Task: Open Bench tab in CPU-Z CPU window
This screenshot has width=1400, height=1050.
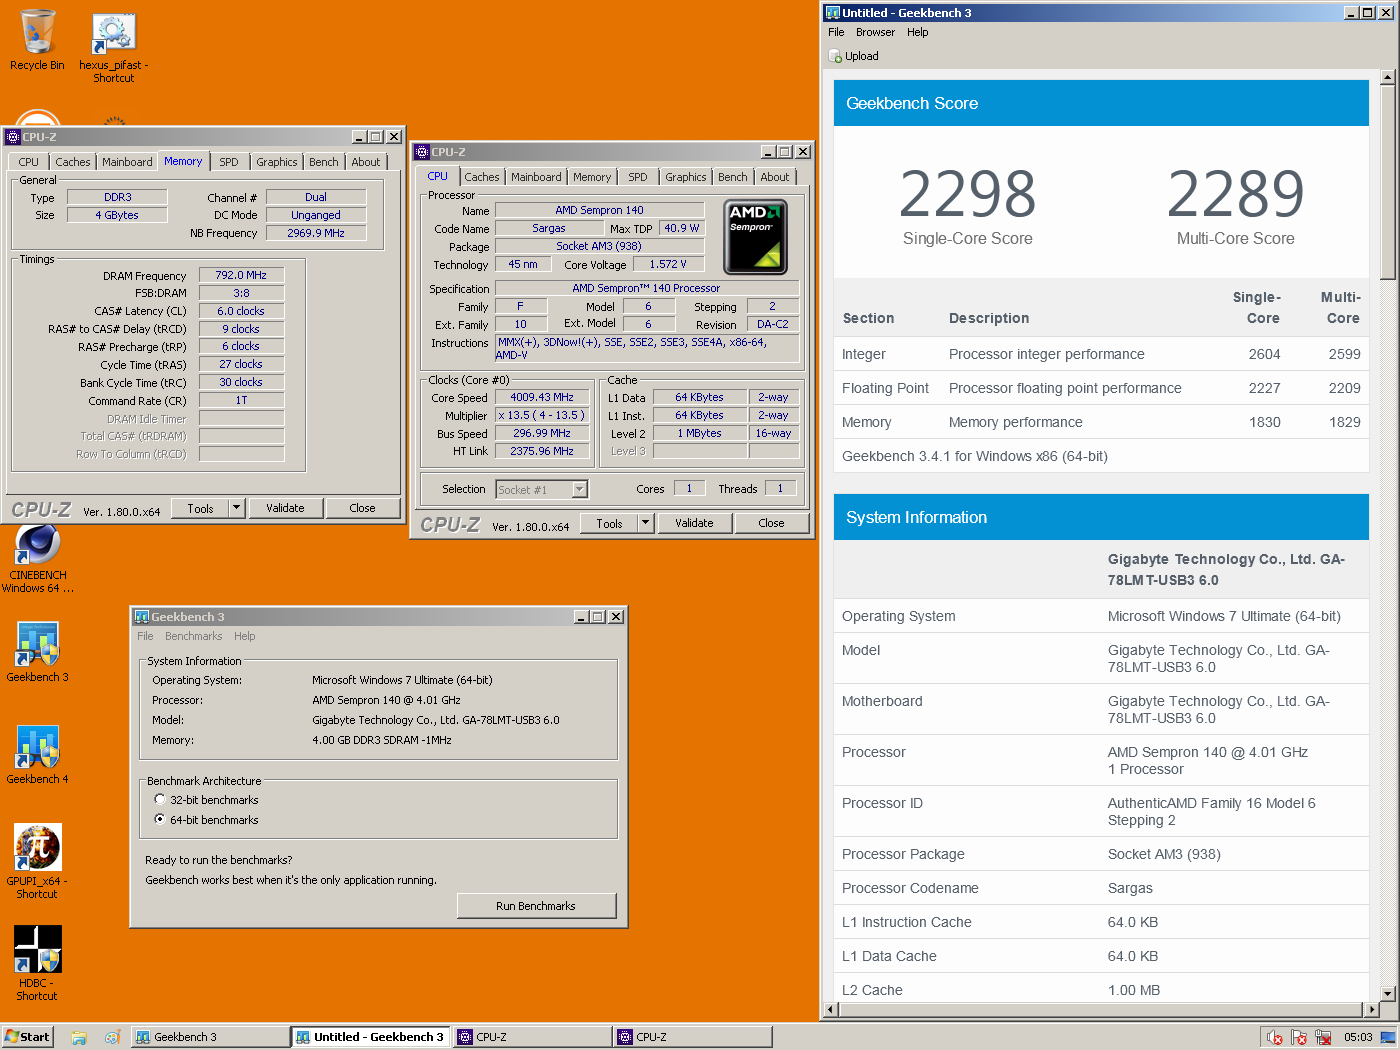Action: click(x=733, y=177)
